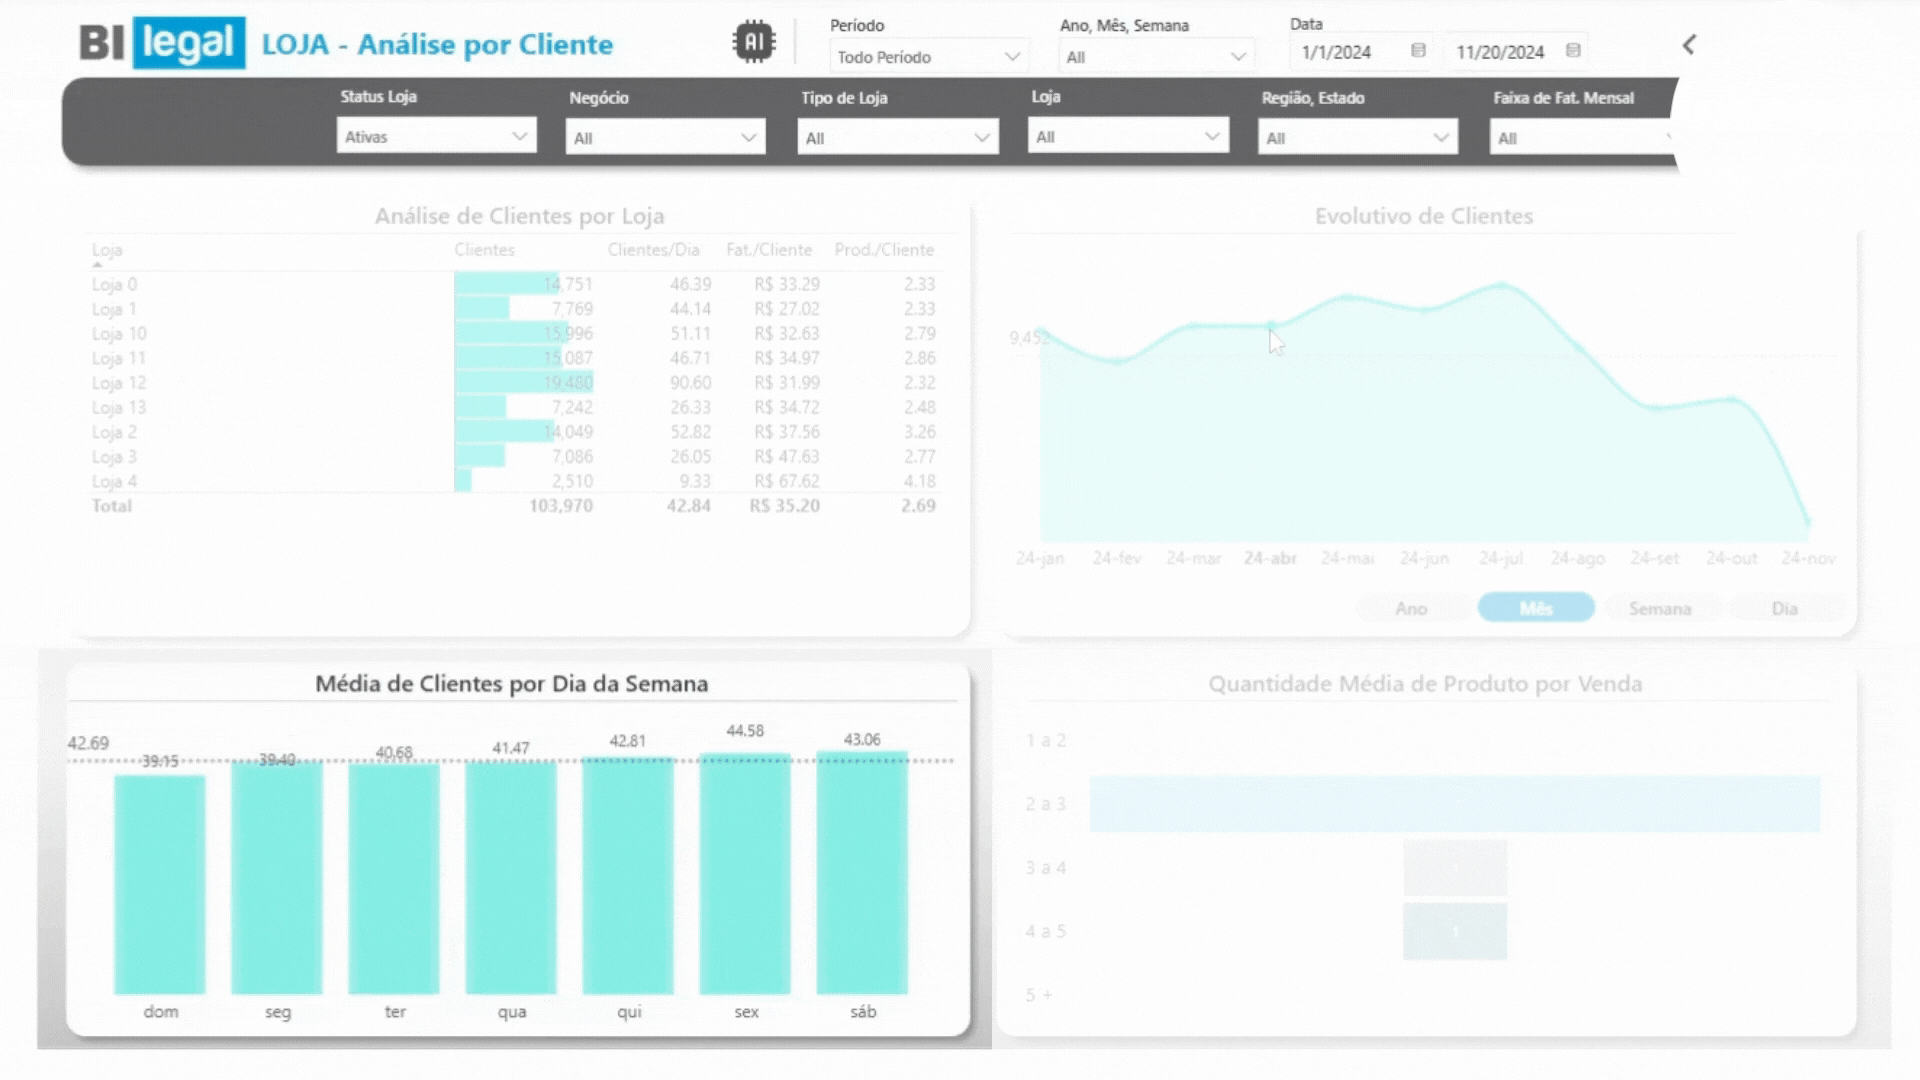Viewport: 1920px width, 1080px height.
Task: Open the end date calendar icon
Action: click(x=1572, y=51)
